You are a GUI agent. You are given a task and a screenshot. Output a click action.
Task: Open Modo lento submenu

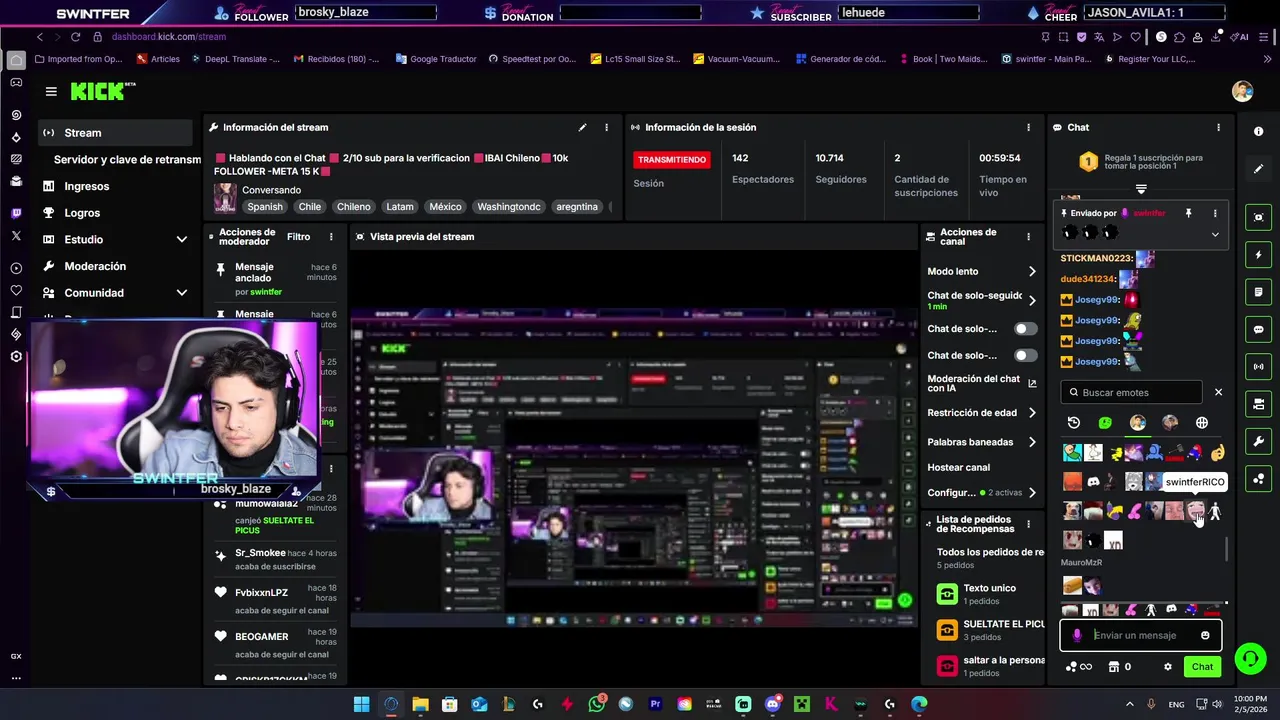click(982, 271)
